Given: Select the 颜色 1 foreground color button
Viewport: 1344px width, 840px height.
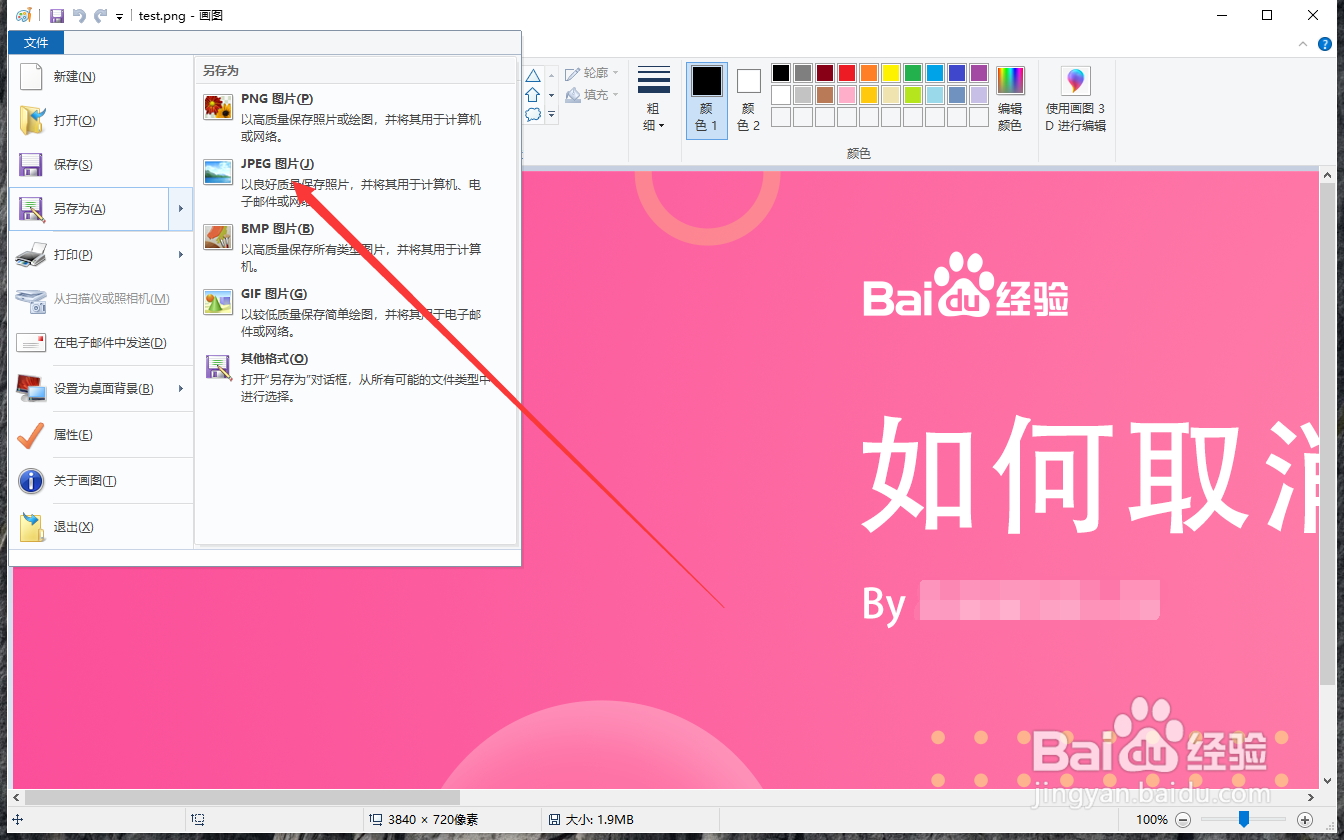Looking at the screenshot, I should [x=707, y=99].
